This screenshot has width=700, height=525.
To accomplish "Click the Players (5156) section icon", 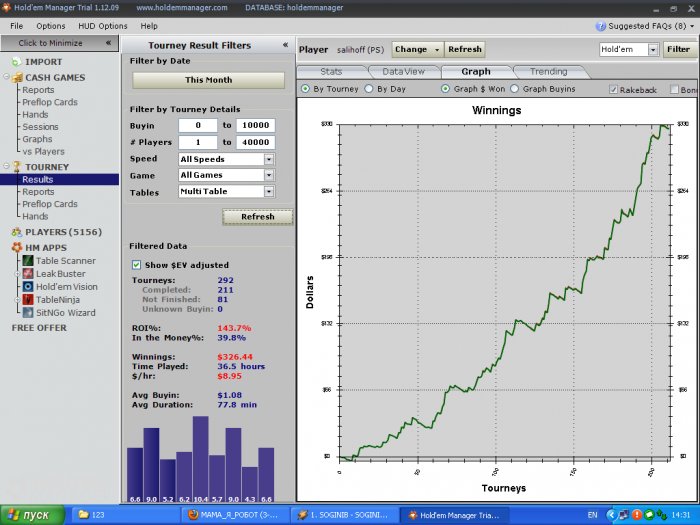I will pyautogui.click(x=16, y=232).
